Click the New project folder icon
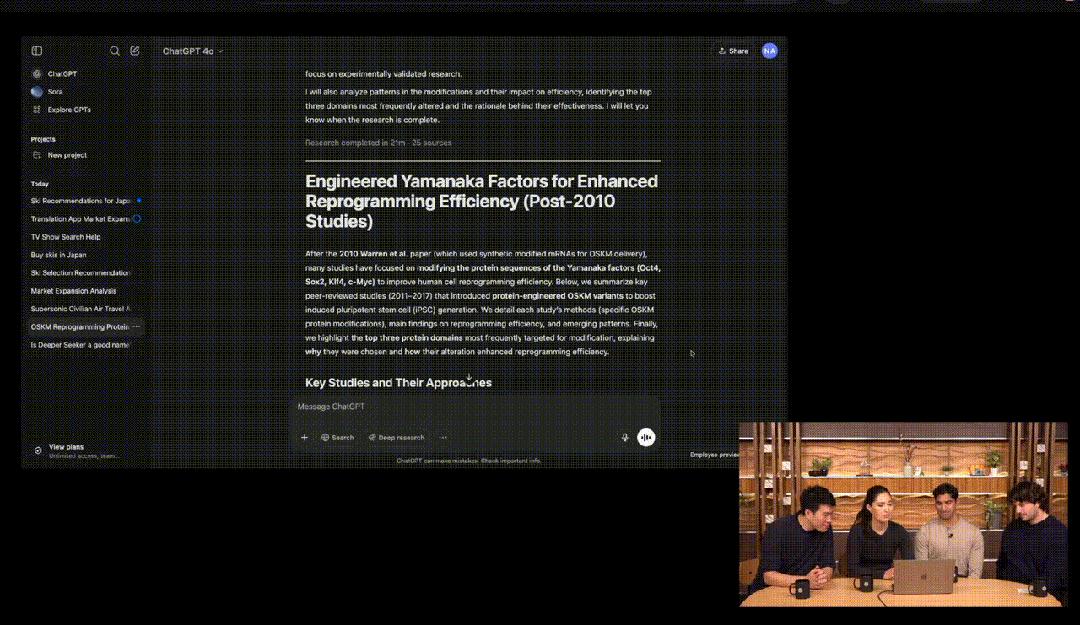 tap(37, 156)
